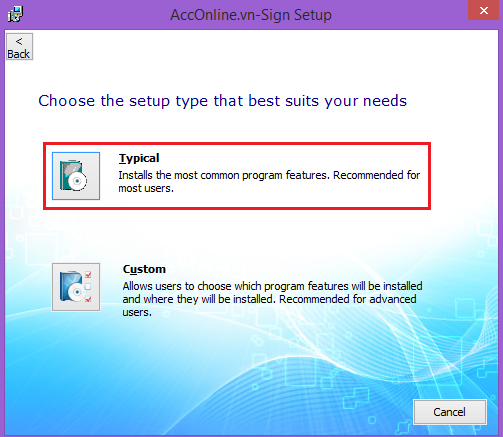Click the '<' arrow on the Back button

point(19,42)
